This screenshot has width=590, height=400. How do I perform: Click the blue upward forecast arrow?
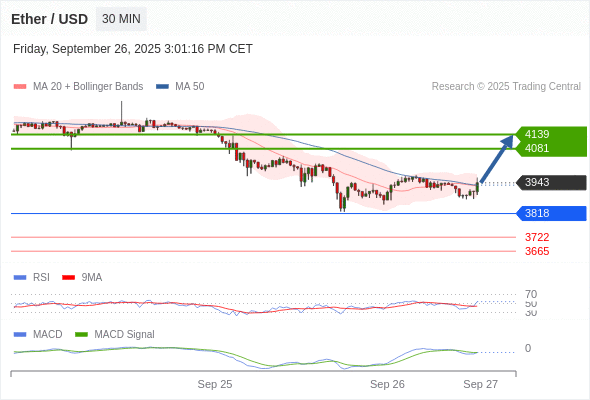497,159
